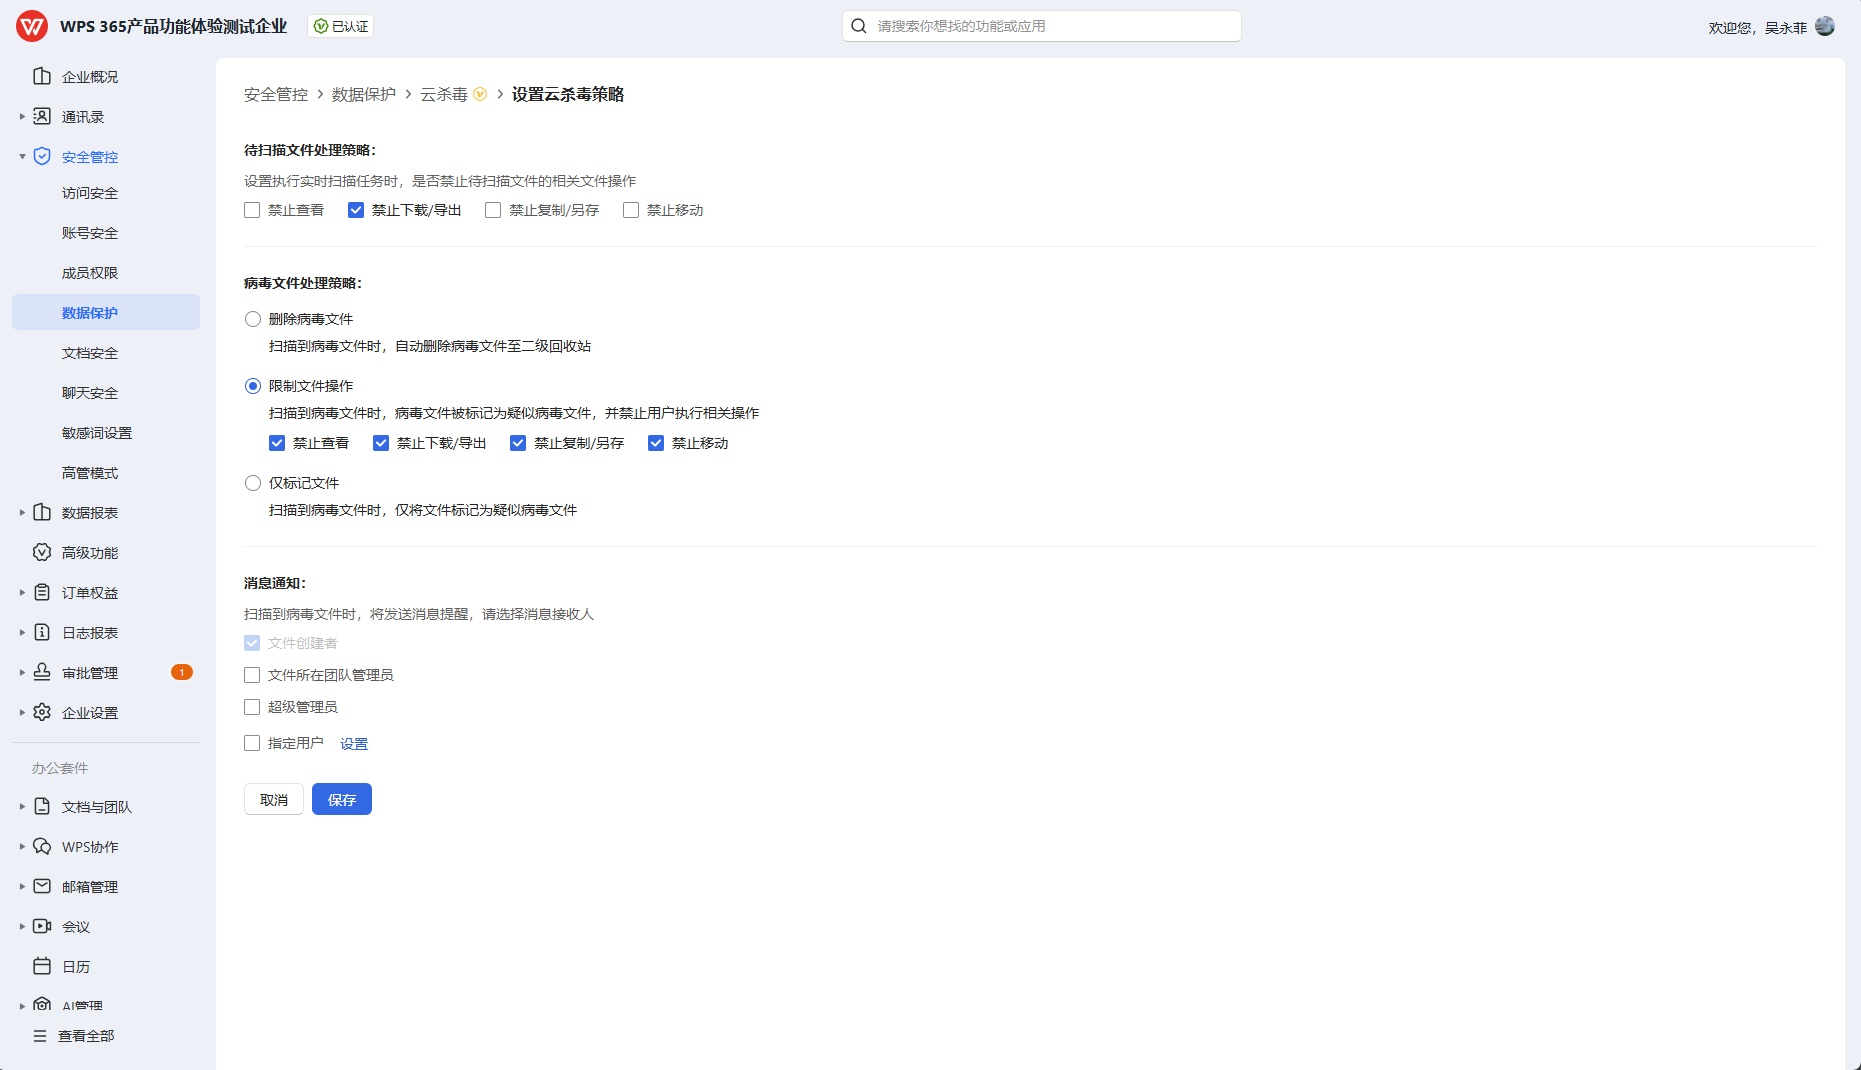
Task: Click the 查看全部 list icon
Action: [40, 1037]
